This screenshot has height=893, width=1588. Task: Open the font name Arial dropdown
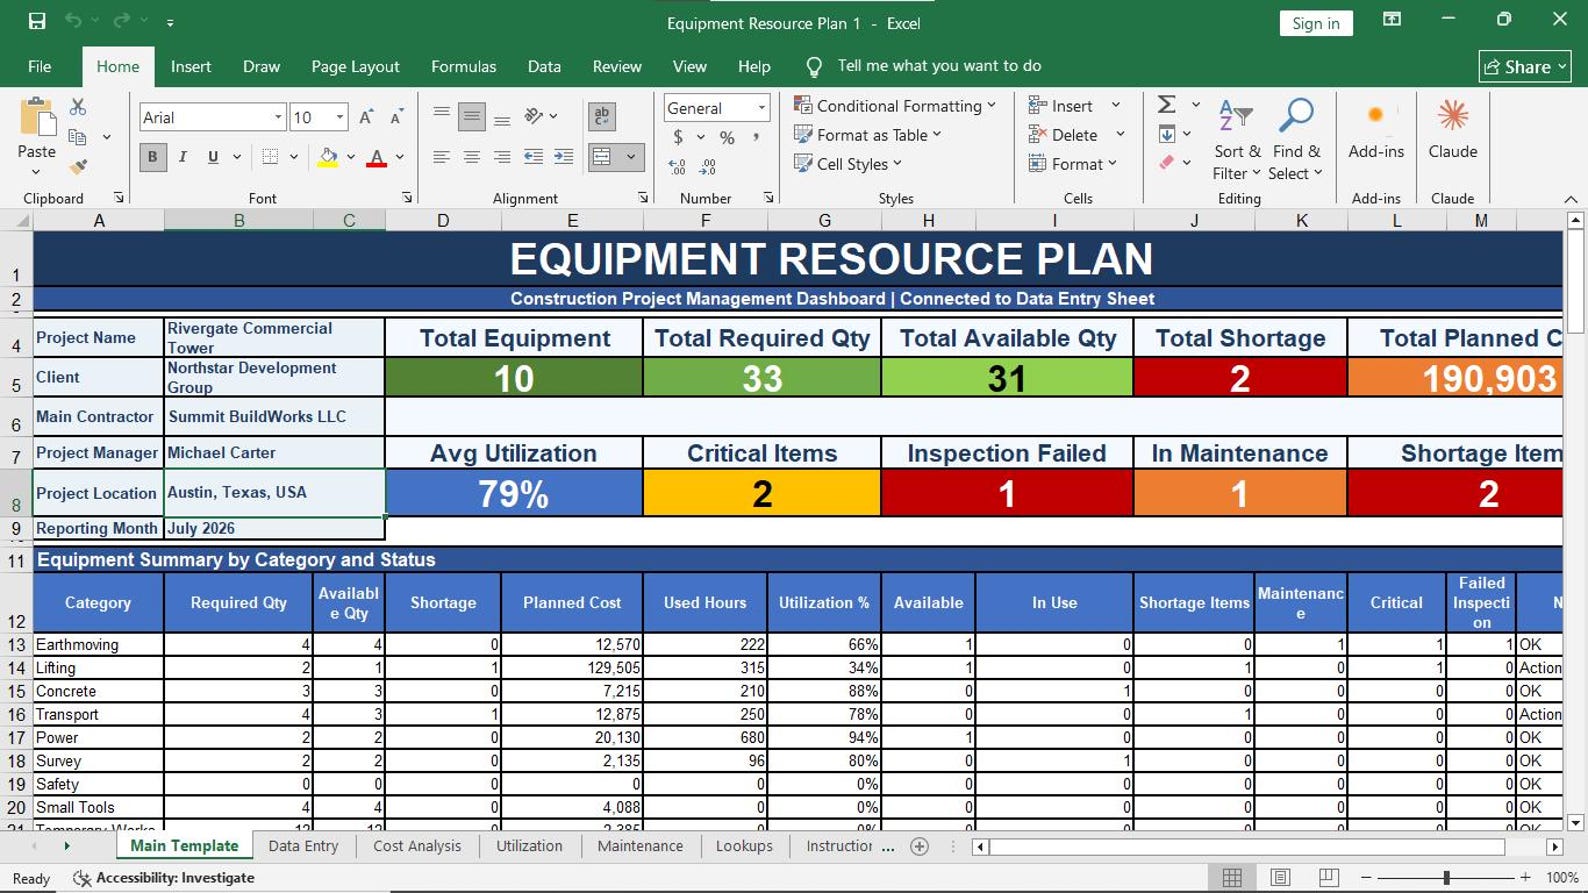click(x=278, y=117)
